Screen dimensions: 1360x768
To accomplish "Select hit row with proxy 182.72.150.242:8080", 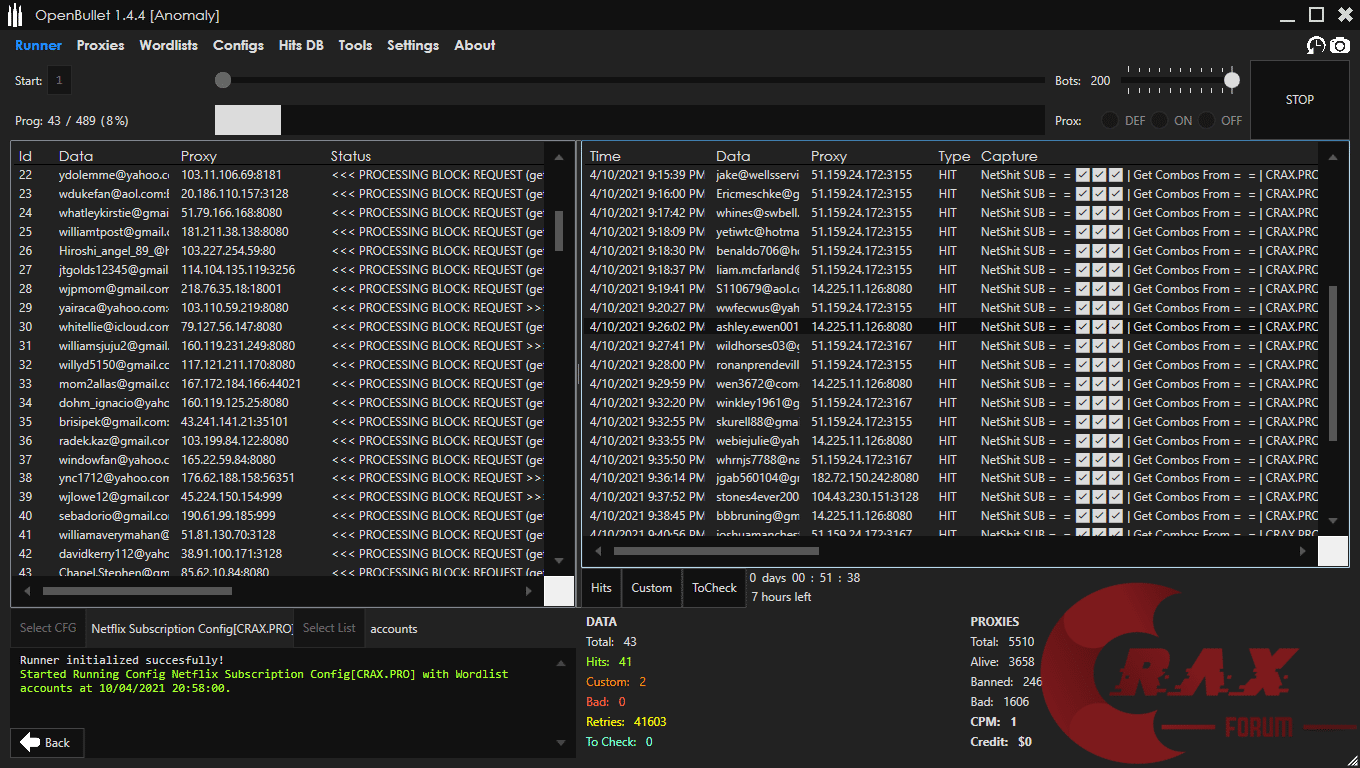I will tap(952, 478).
